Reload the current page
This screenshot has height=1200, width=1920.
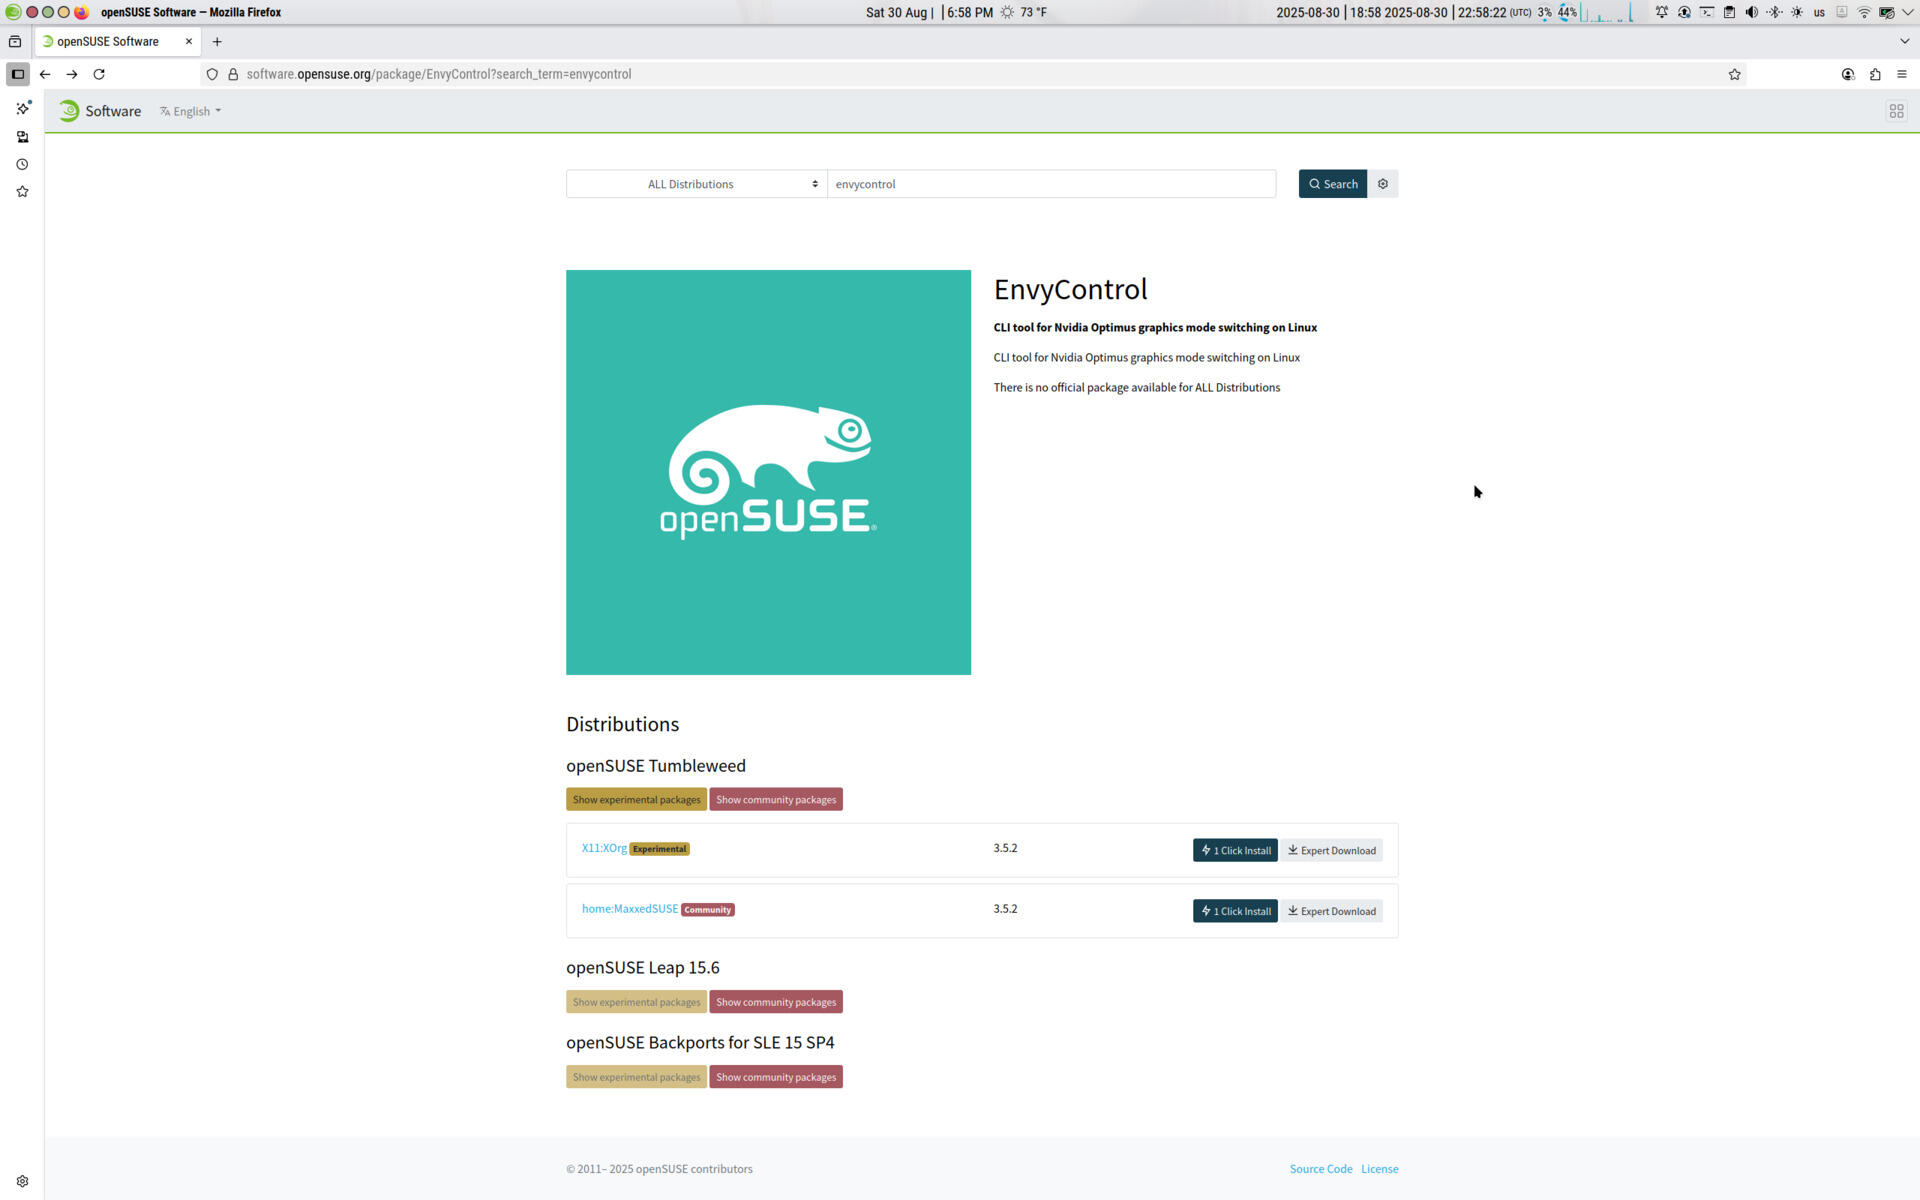click(x=99, y=74)
